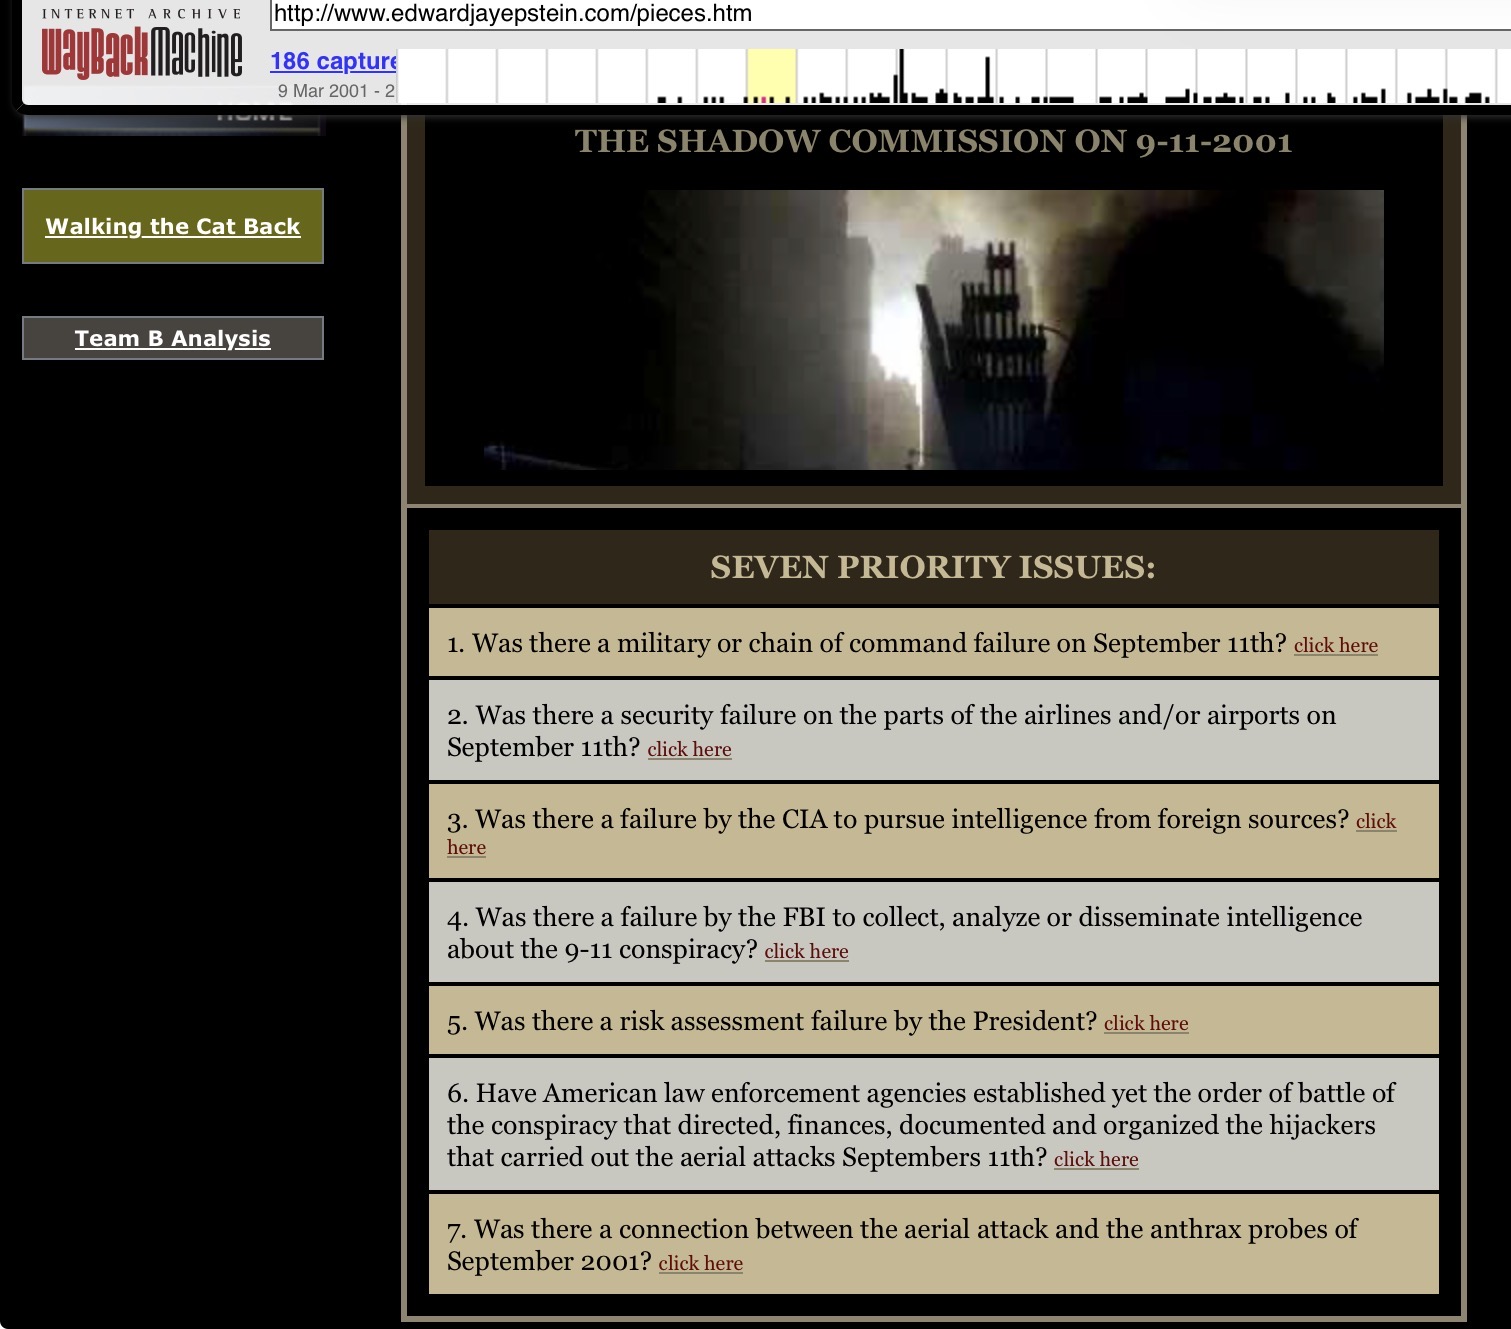1511x1329 pixels.
Task: Follow the click here link for issue 1
Action: 1335,645
